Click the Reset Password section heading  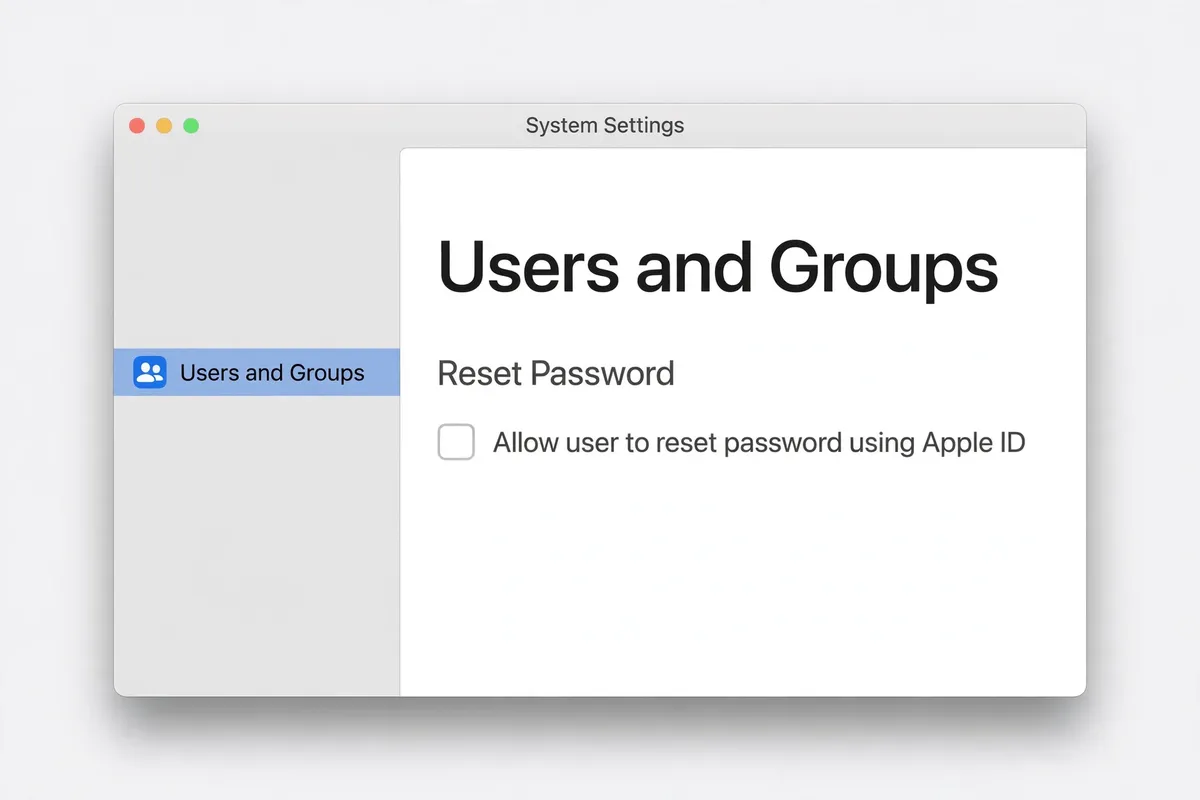556,373
